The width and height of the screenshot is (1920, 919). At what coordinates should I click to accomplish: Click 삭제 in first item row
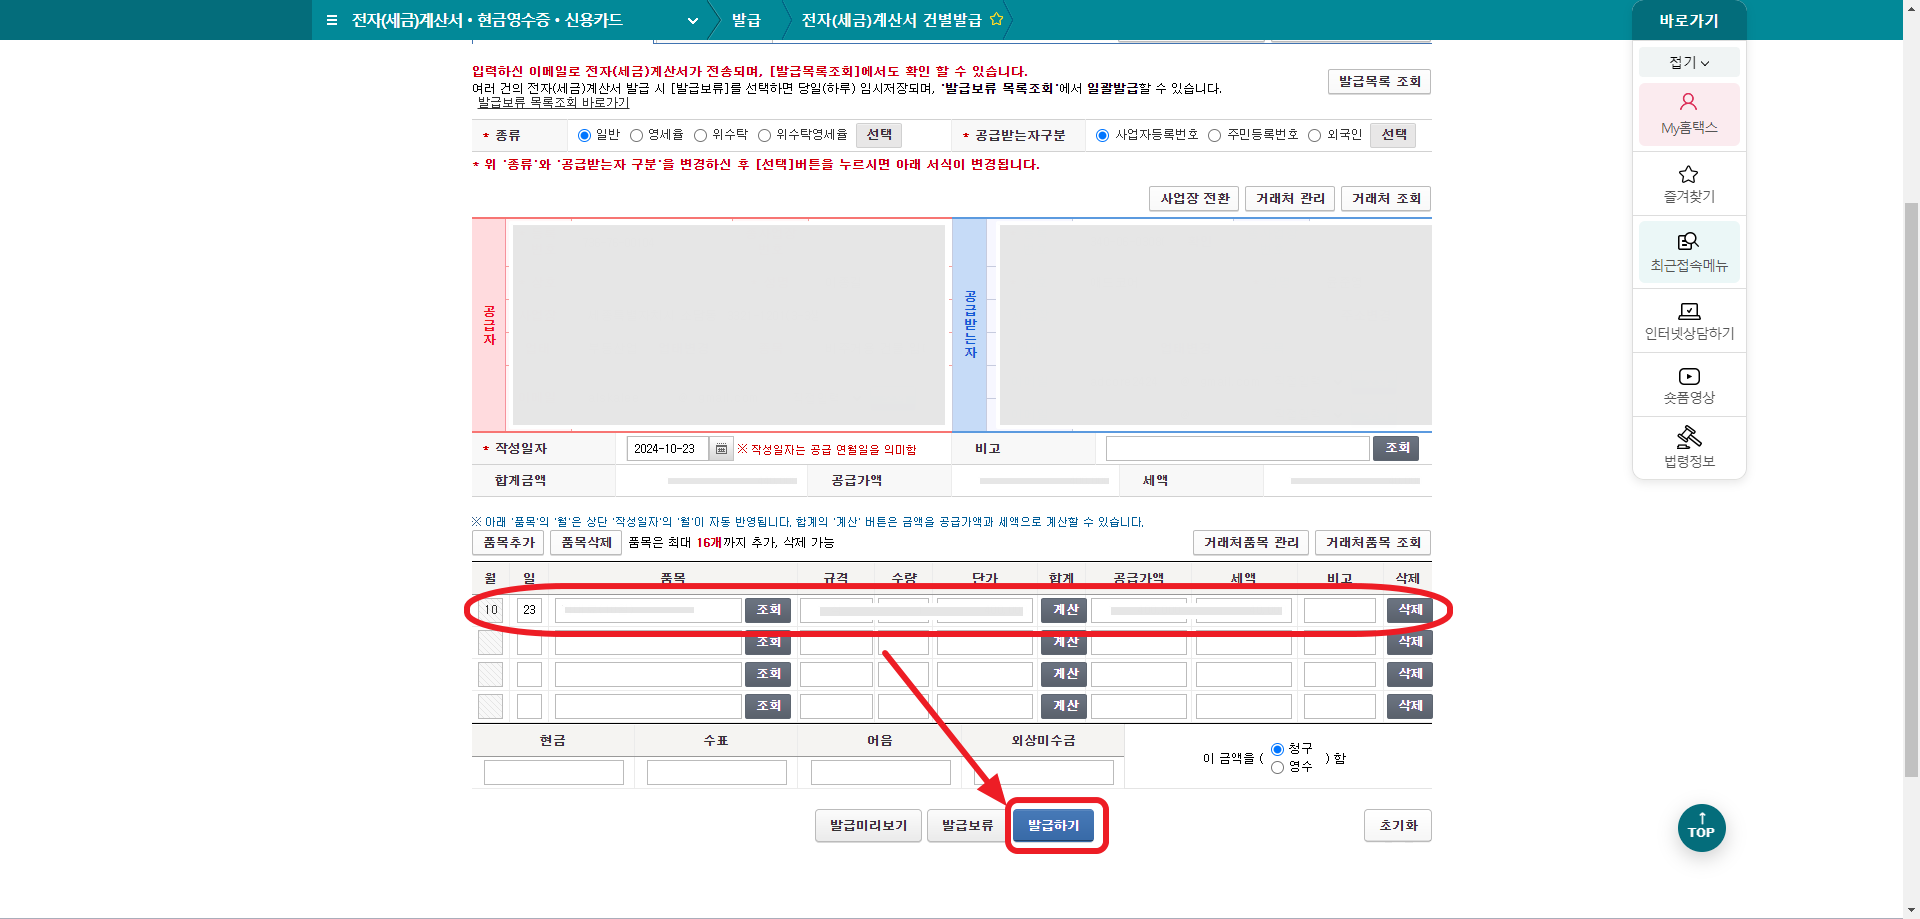[1410, 610]
